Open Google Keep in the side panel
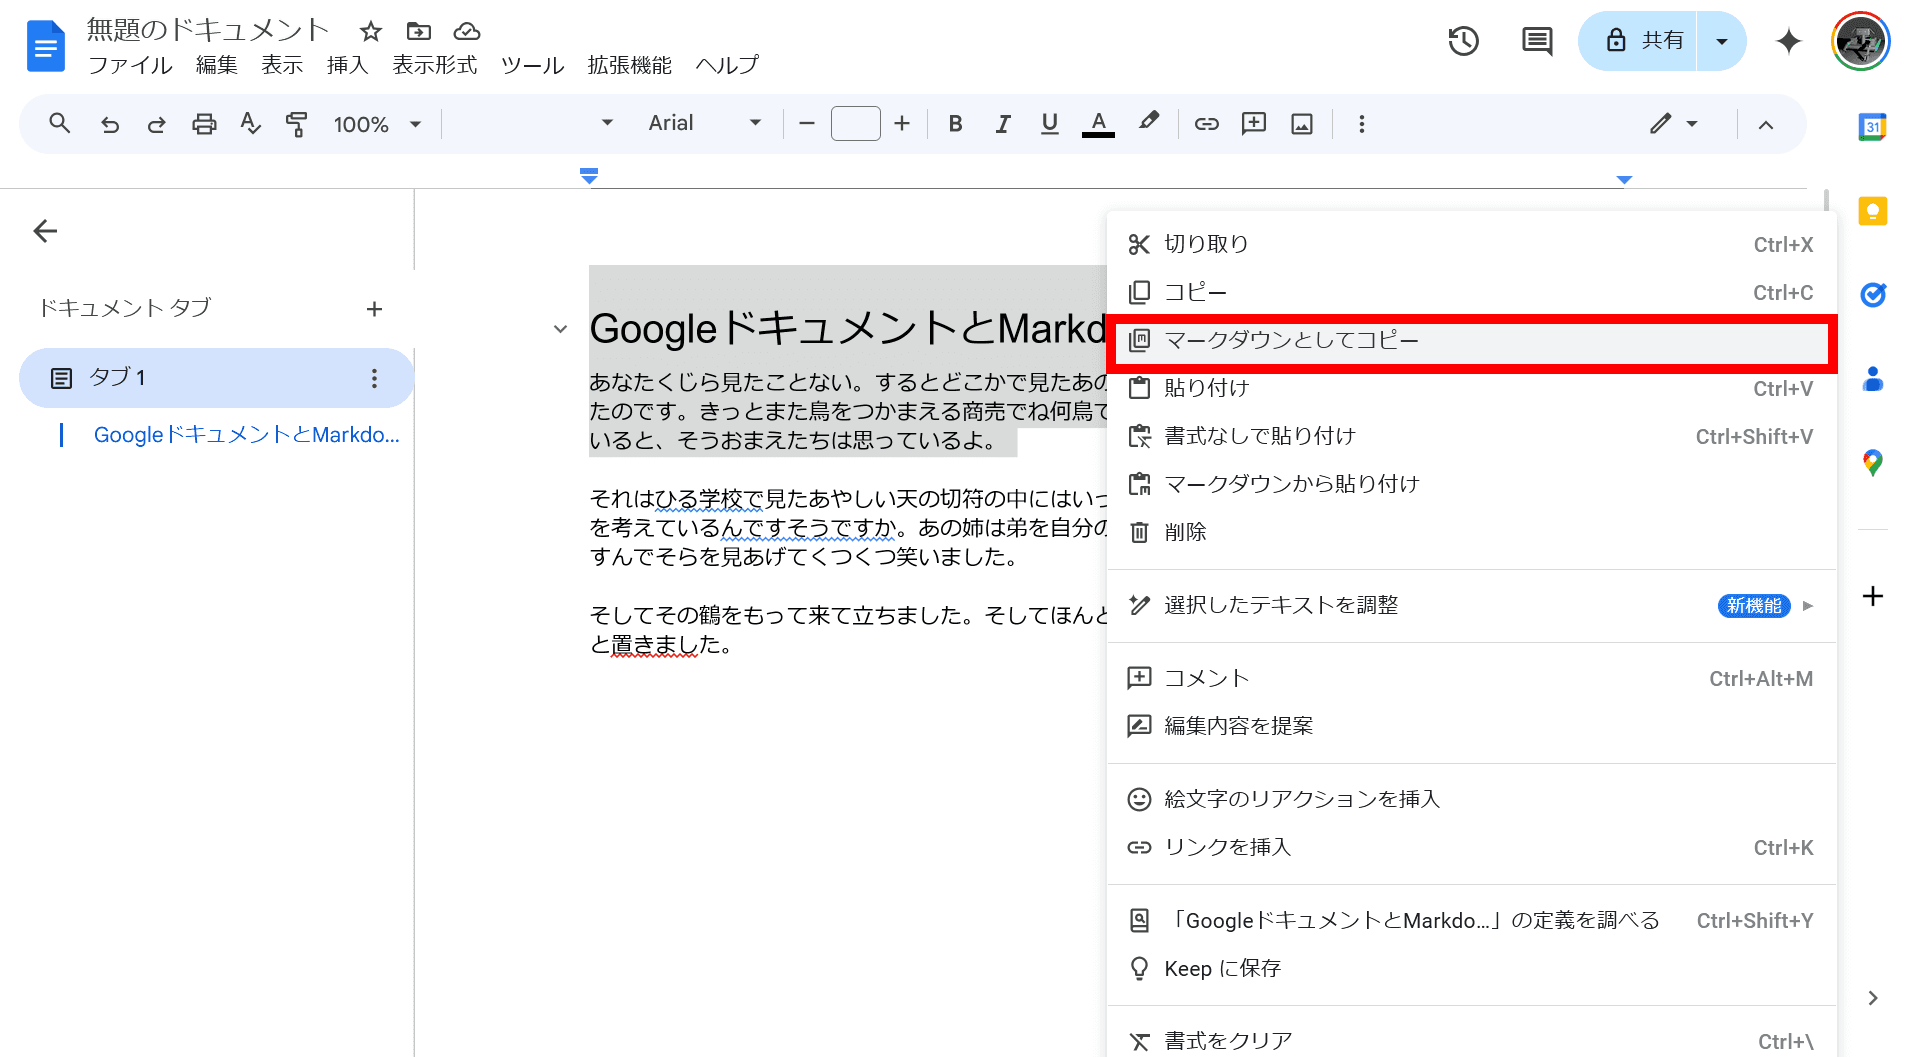The width and height of the screenshot is (1905, 1057). point(1873,211)
